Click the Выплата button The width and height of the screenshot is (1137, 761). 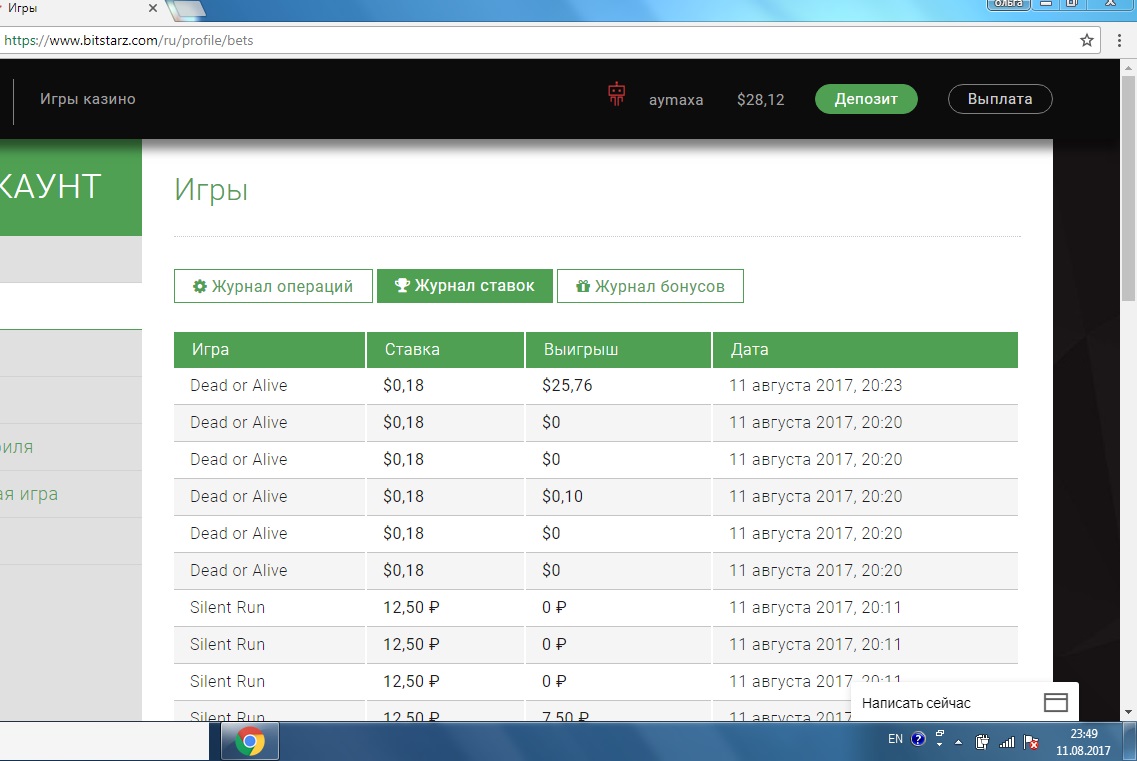(x=1000, y=99)
